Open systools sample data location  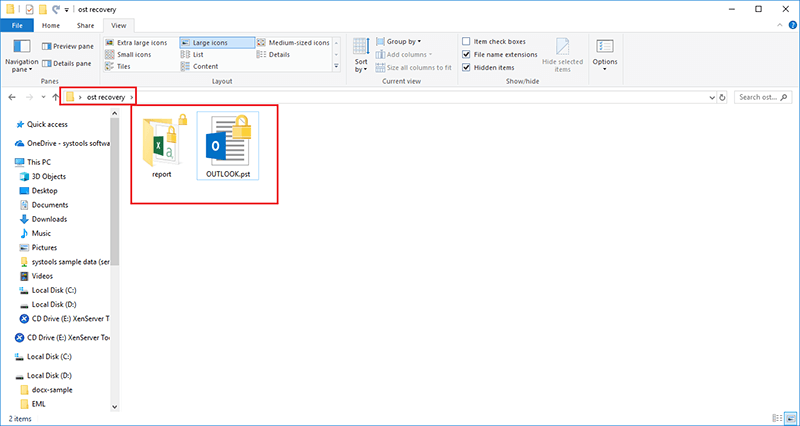point(65,262)
